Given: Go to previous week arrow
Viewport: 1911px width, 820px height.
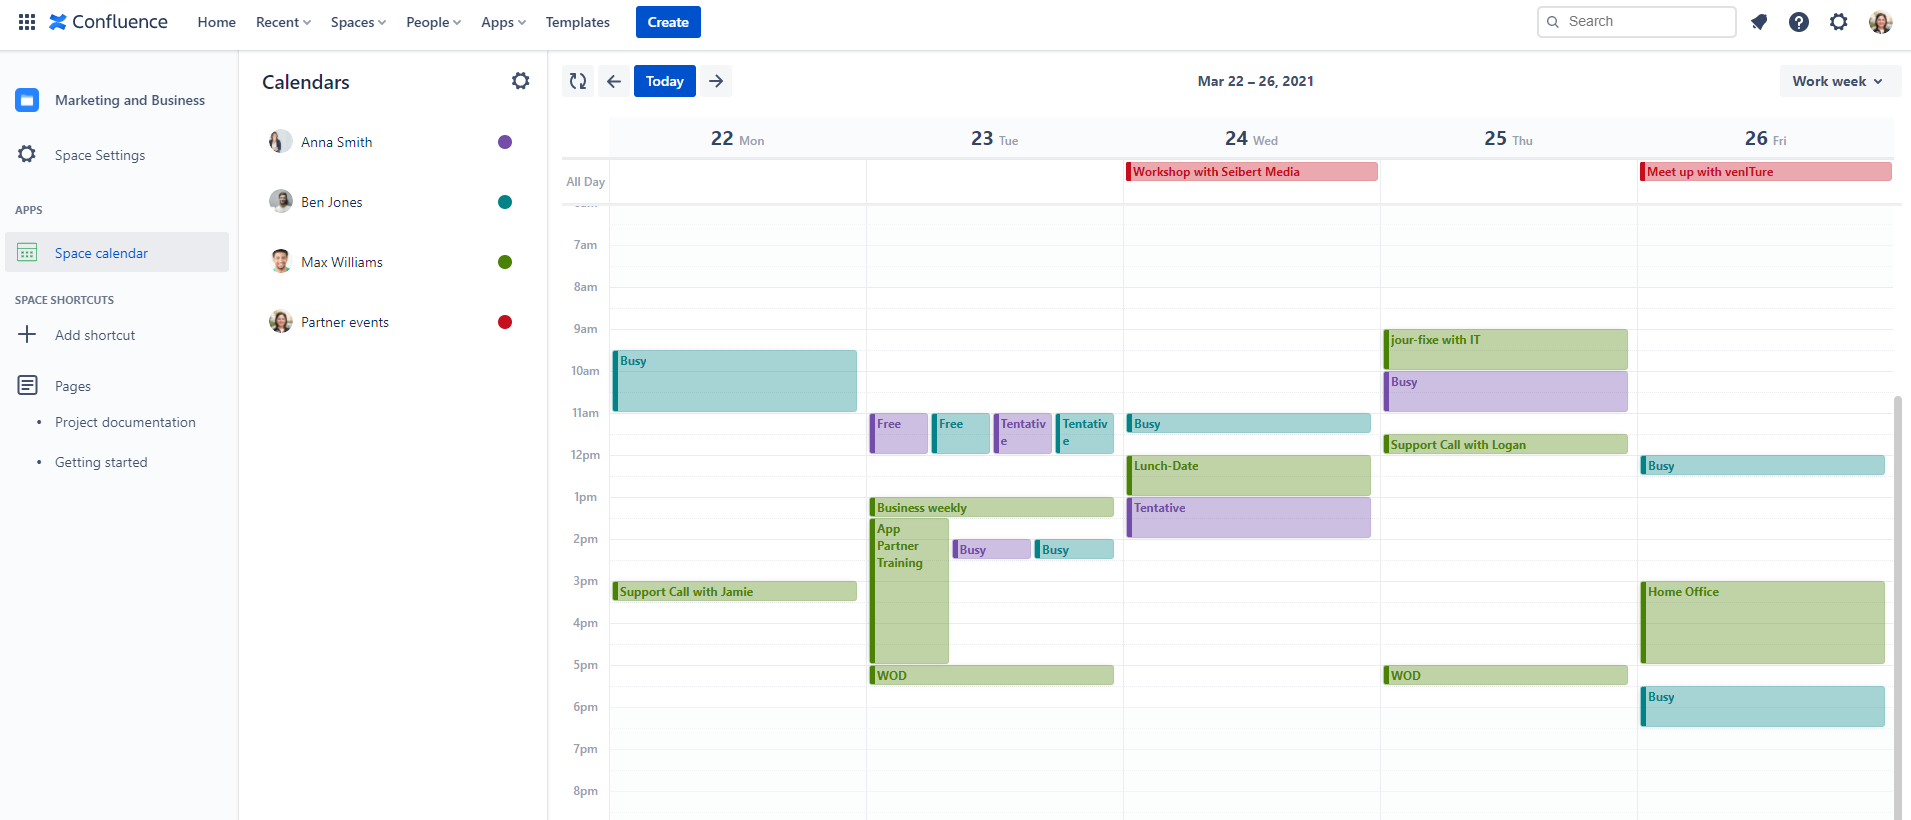Looking at the screenshot, I should click(x=614, y=81).
